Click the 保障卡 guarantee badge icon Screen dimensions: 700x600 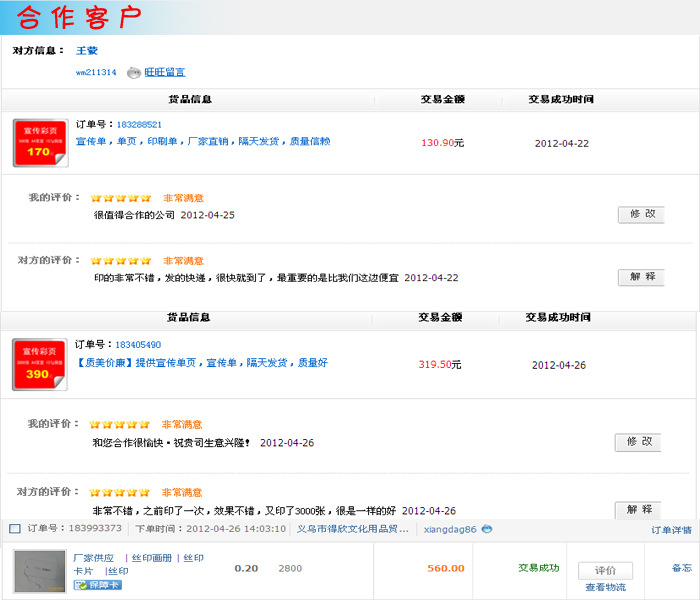click(x=97, y=584)
